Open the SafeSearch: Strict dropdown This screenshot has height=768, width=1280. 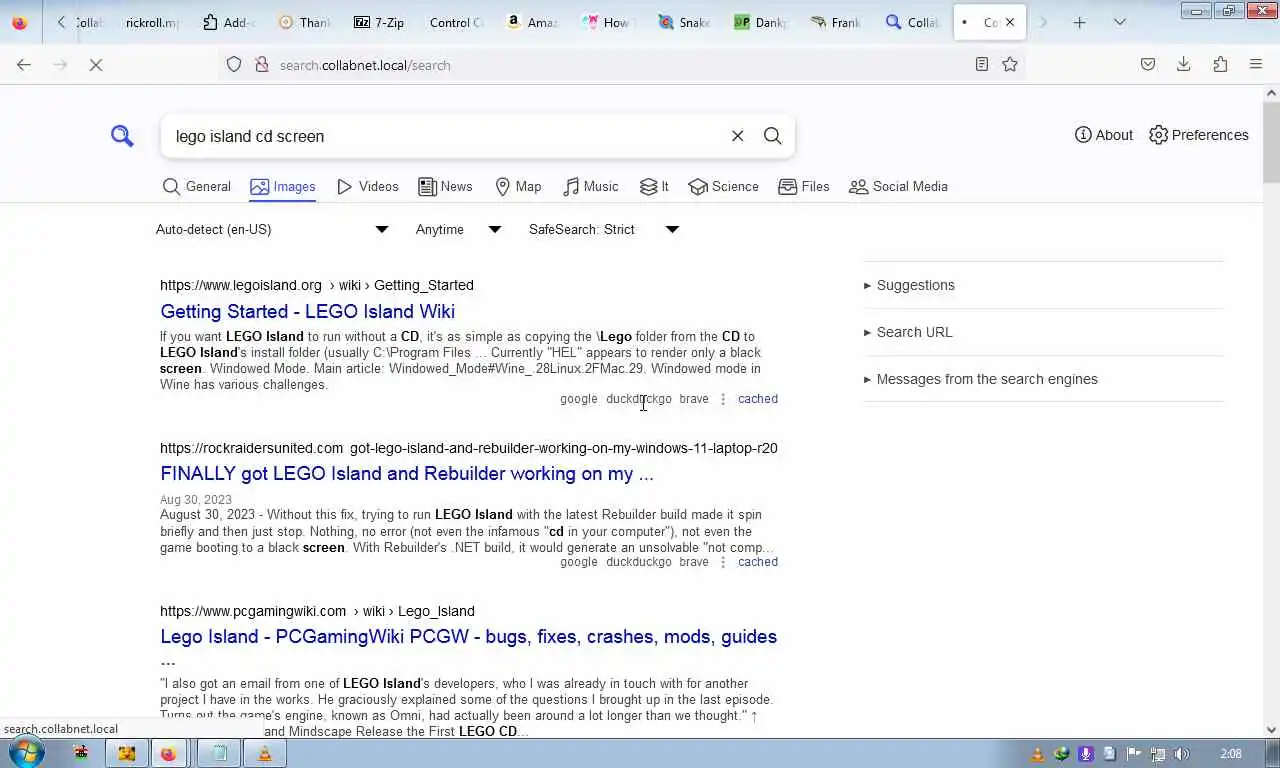pos(604,229)
